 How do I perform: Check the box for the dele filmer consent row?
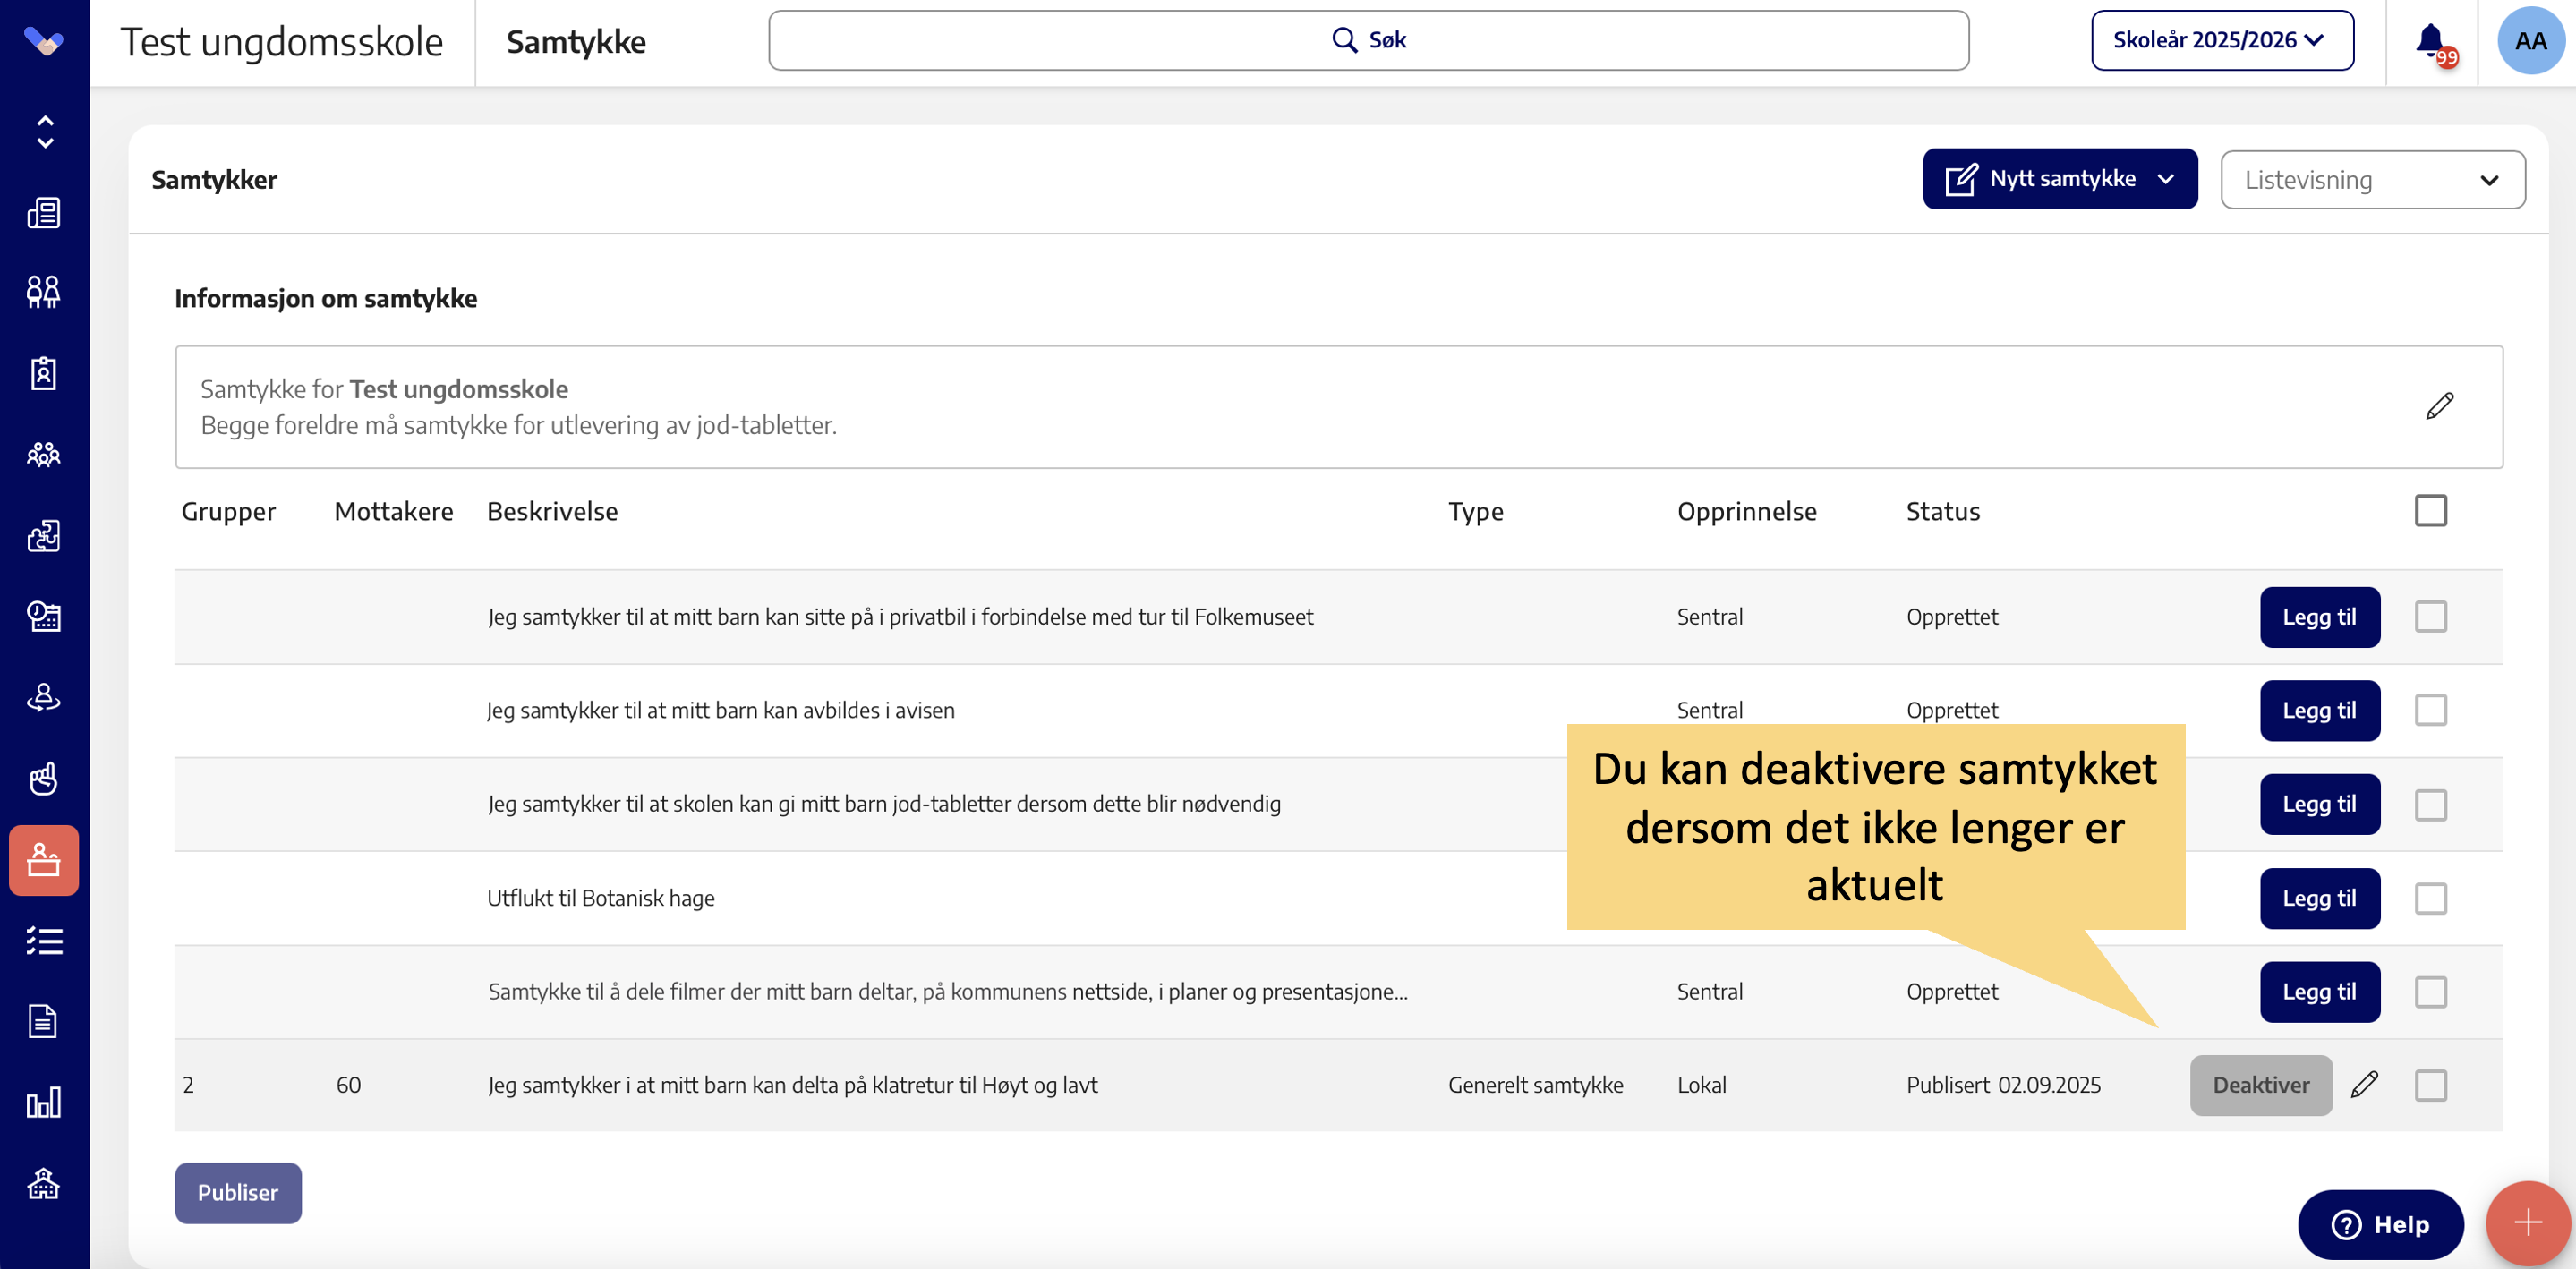[x=2431, y=992]
